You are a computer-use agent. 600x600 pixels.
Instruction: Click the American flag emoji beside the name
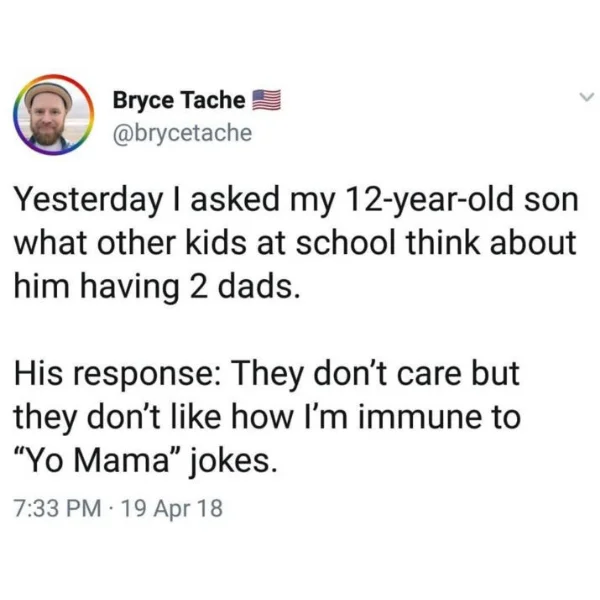click(266, 100)
